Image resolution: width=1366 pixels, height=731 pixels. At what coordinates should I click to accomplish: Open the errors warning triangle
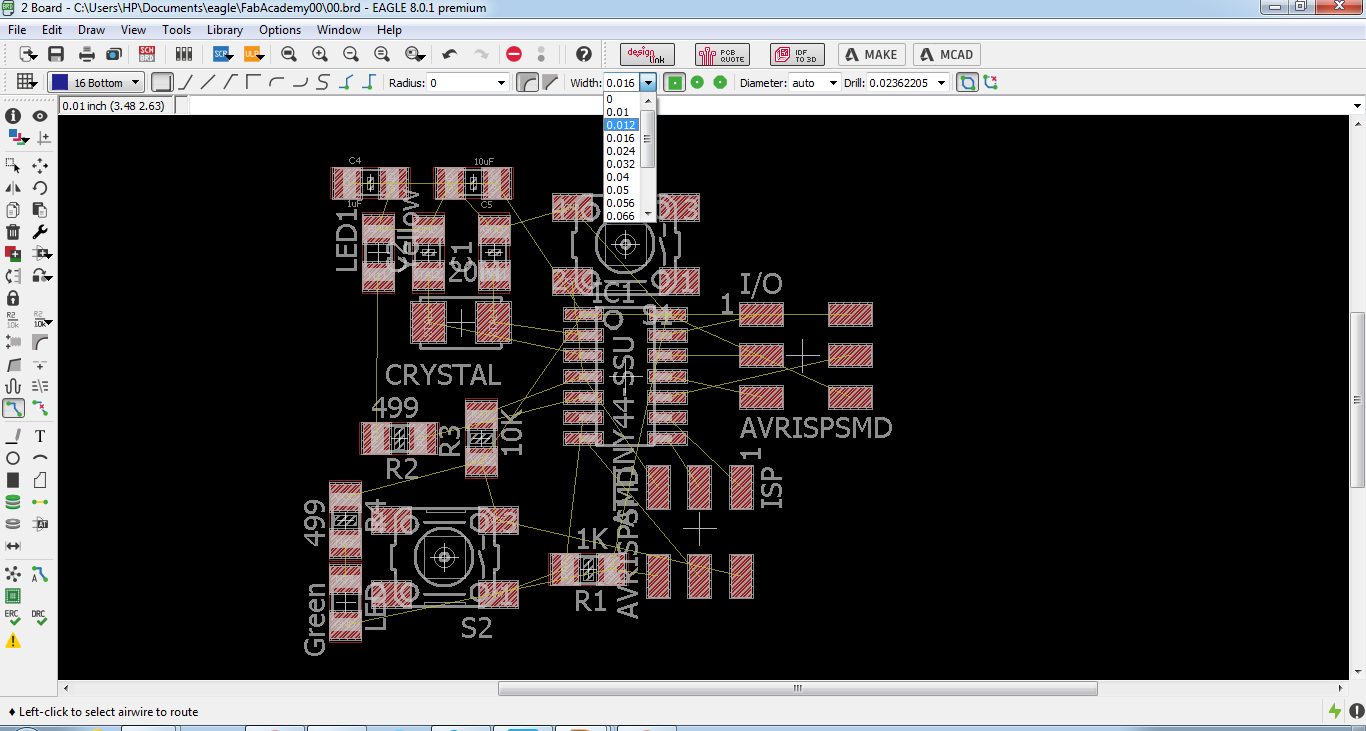click(x=13, y=641)
